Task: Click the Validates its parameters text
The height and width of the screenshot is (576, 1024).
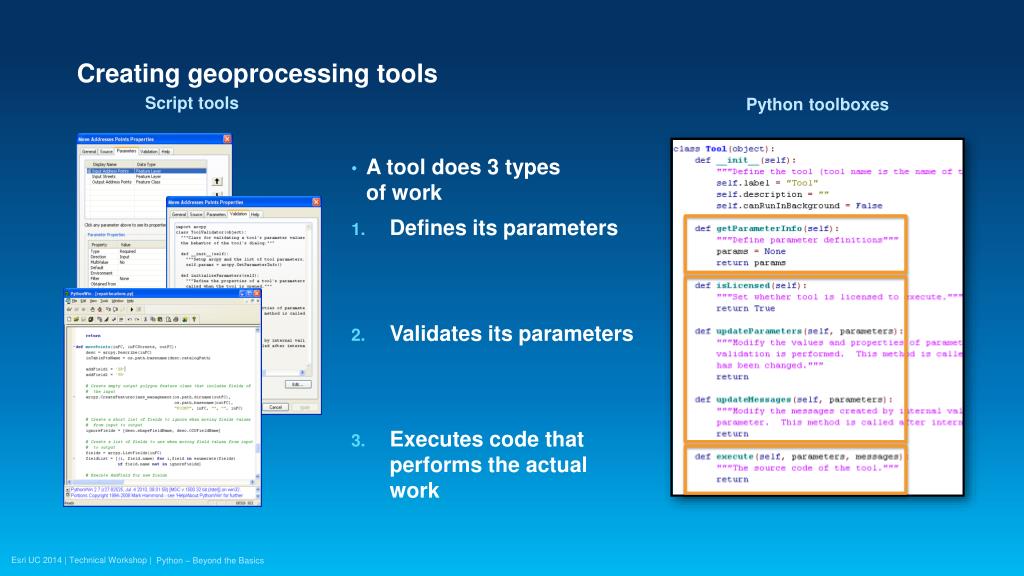Action: [511, 334]
